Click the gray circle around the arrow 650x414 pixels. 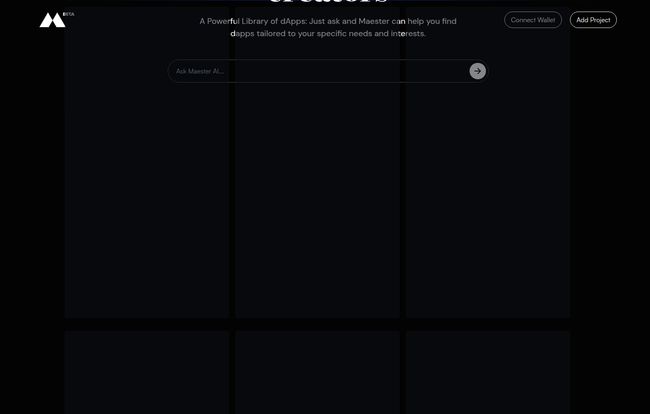pyautogui.click(x=478, y=71)
